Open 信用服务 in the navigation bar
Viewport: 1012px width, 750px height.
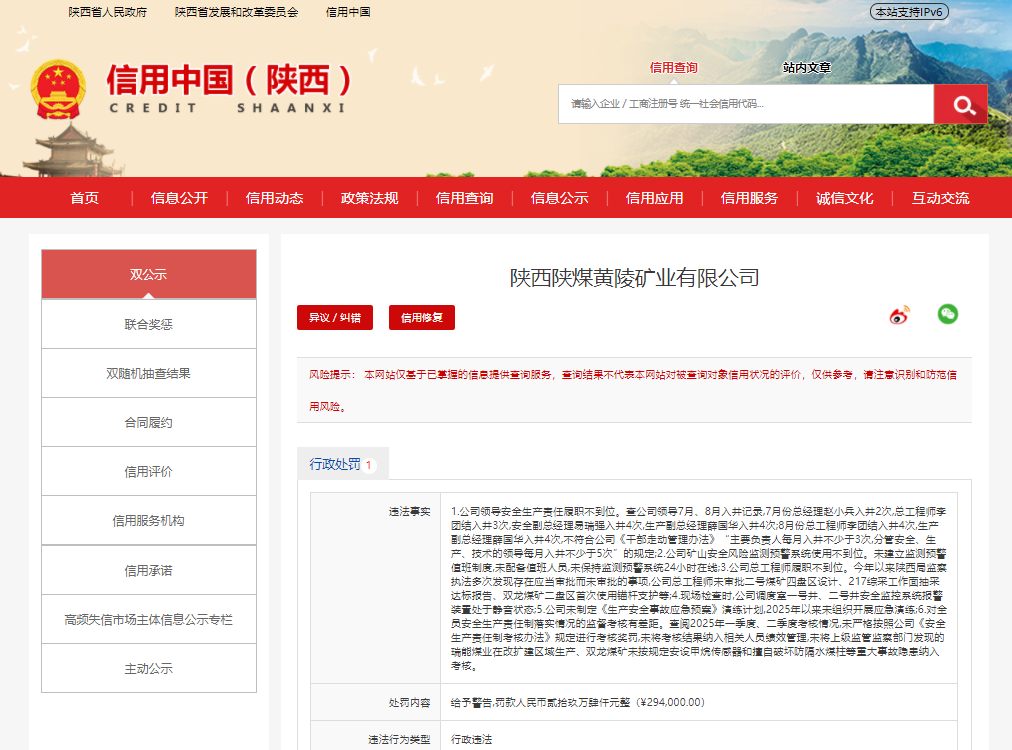click(x=749, y=198)
